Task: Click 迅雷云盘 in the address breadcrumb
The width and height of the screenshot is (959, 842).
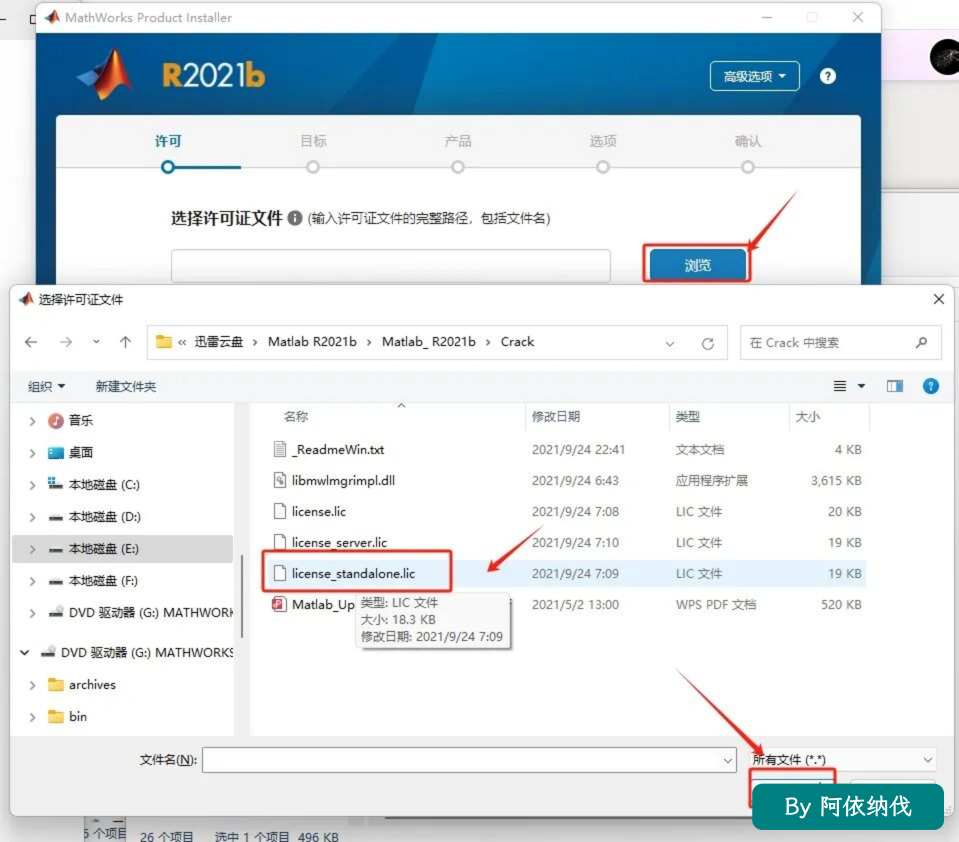Action: [218, 342]
